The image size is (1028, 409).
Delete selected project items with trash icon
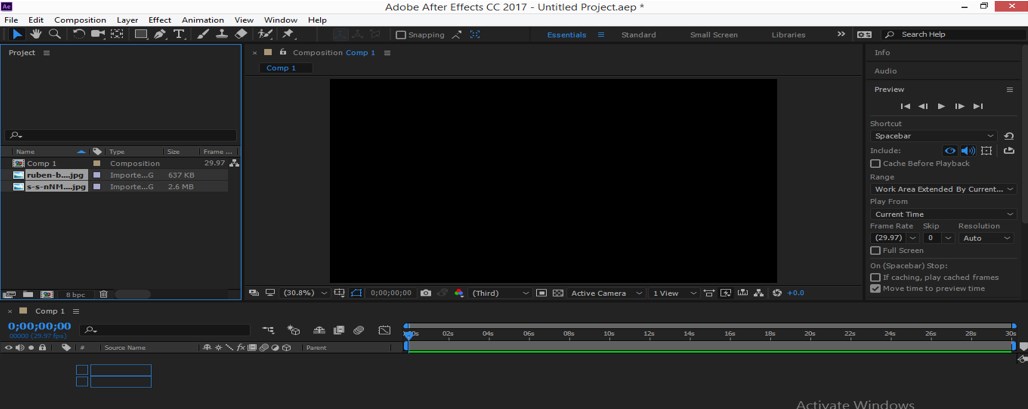pos(103,295)
